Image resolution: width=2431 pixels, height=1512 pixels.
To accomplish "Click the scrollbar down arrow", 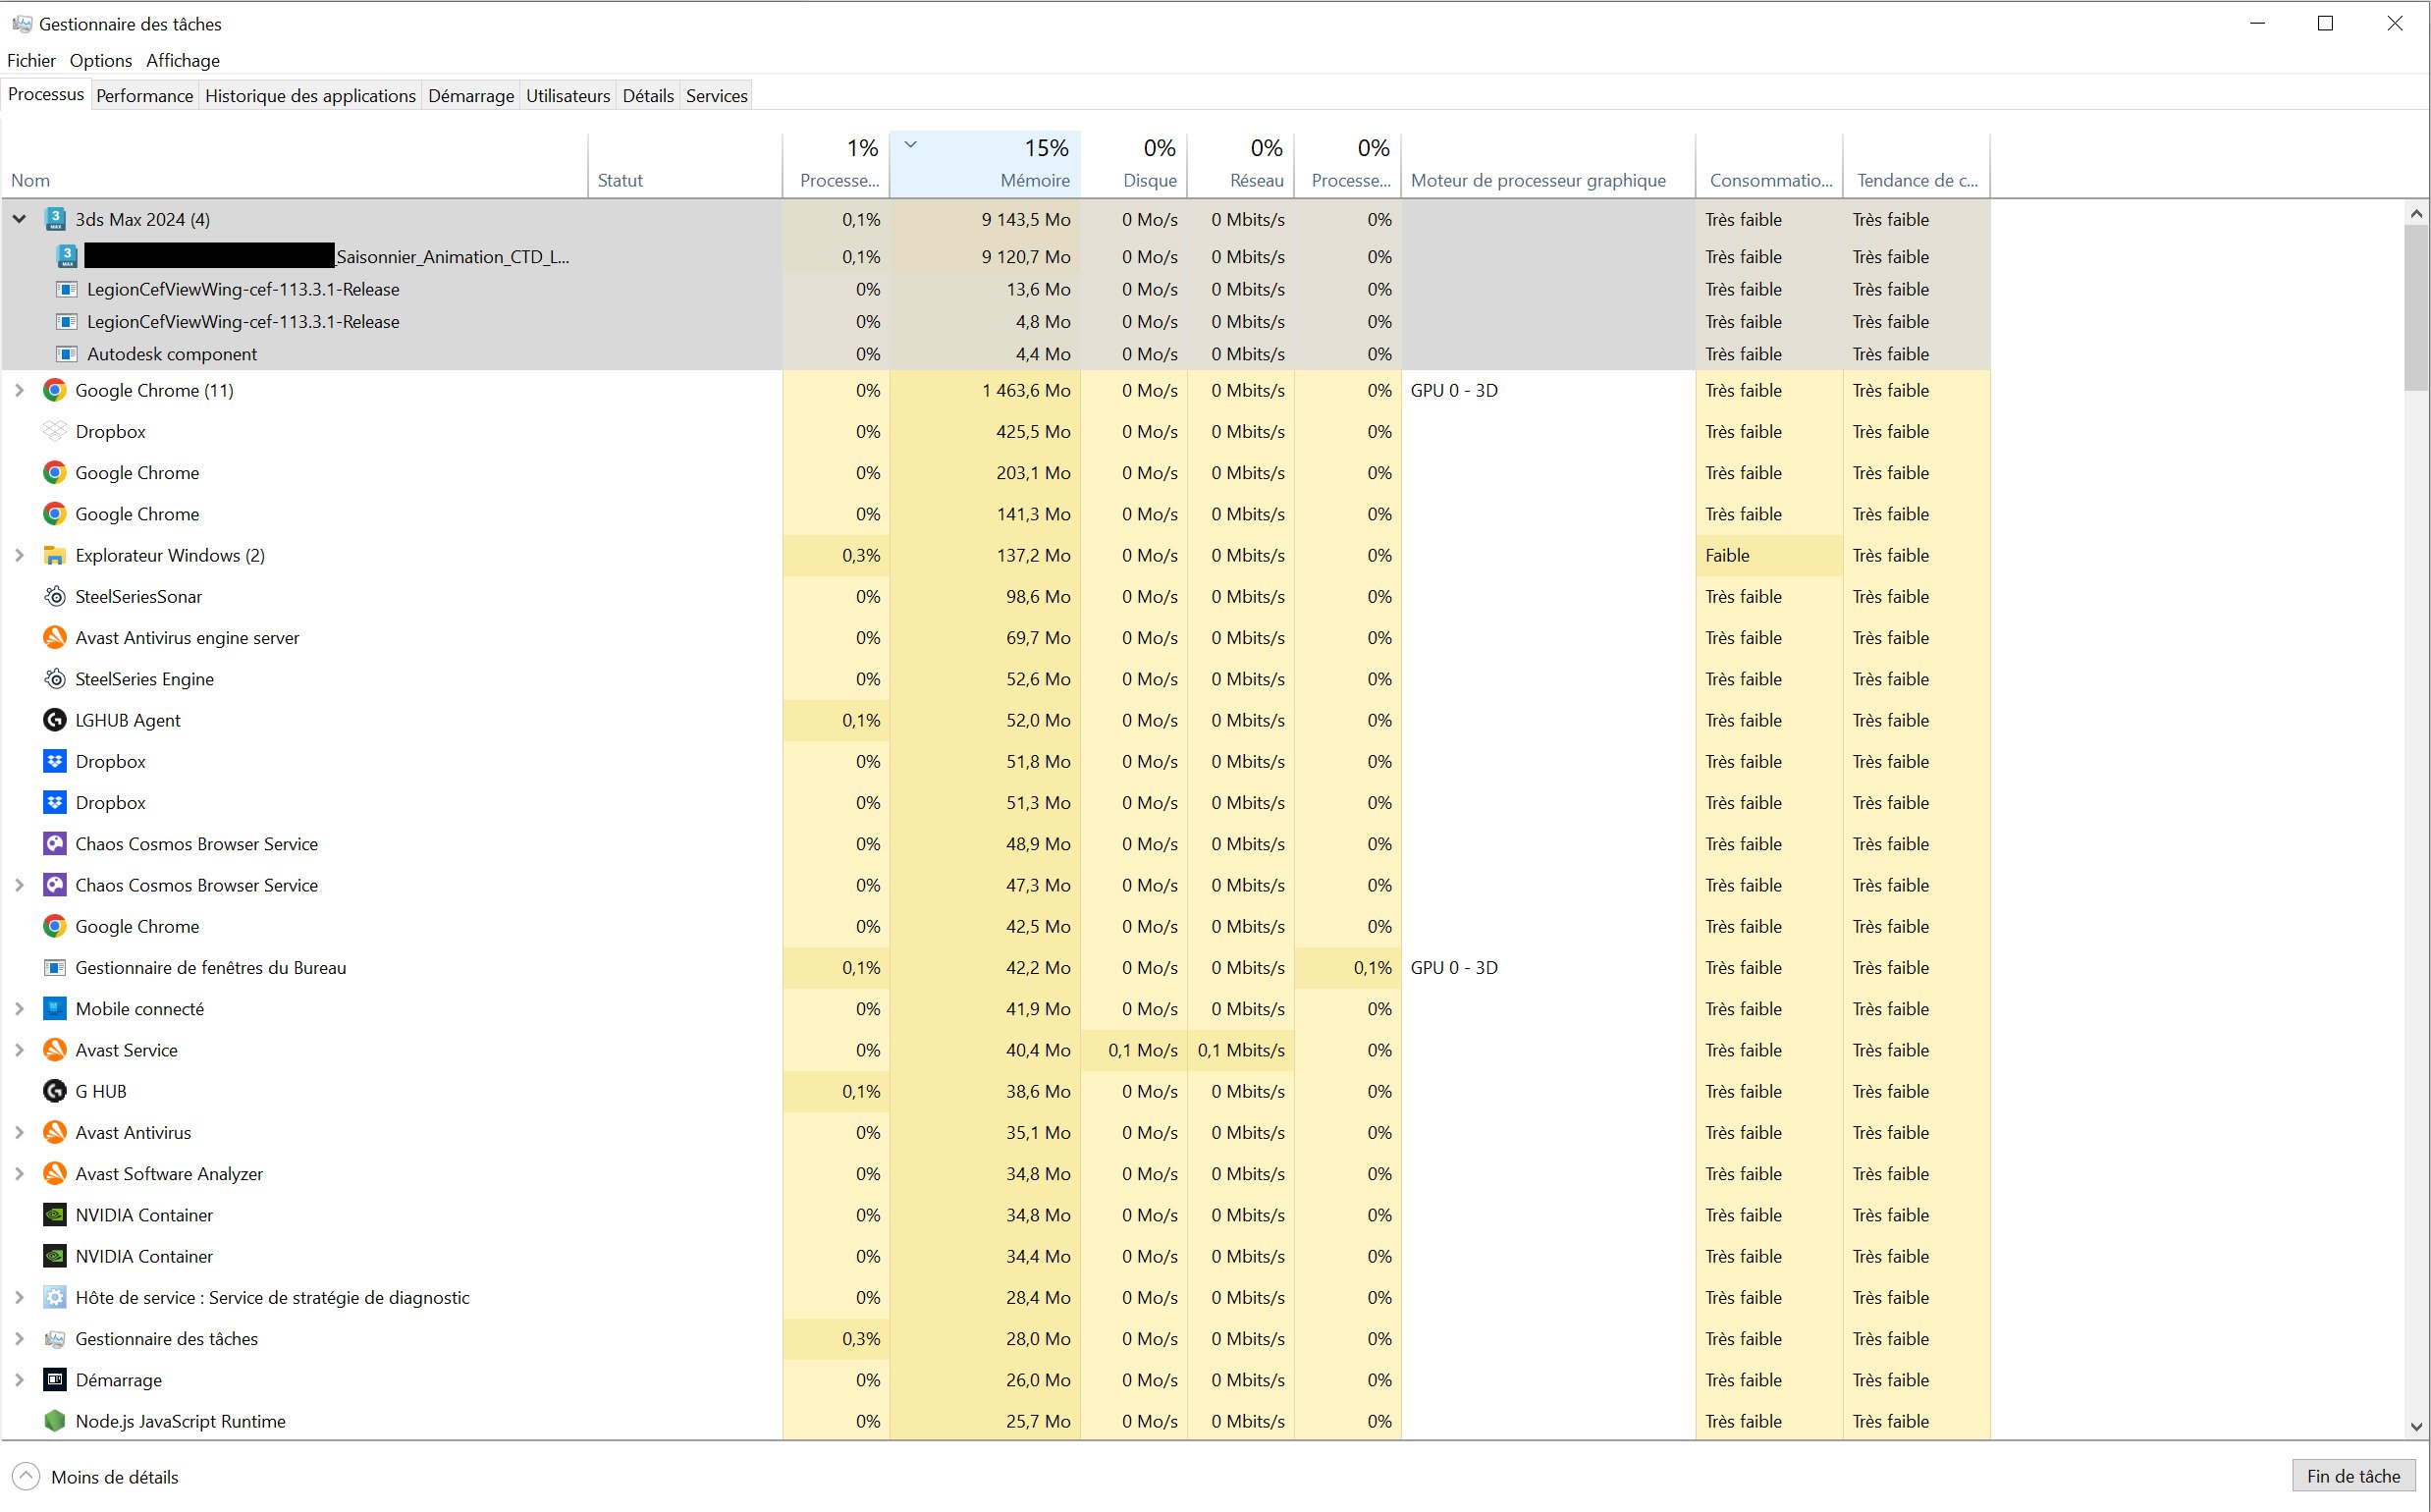I will [x=2416, y=1427].
